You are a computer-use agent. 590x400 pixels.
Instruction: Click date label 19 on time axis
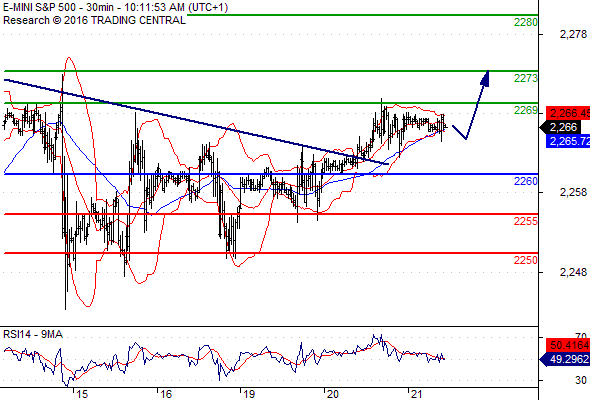coord(249,394)
